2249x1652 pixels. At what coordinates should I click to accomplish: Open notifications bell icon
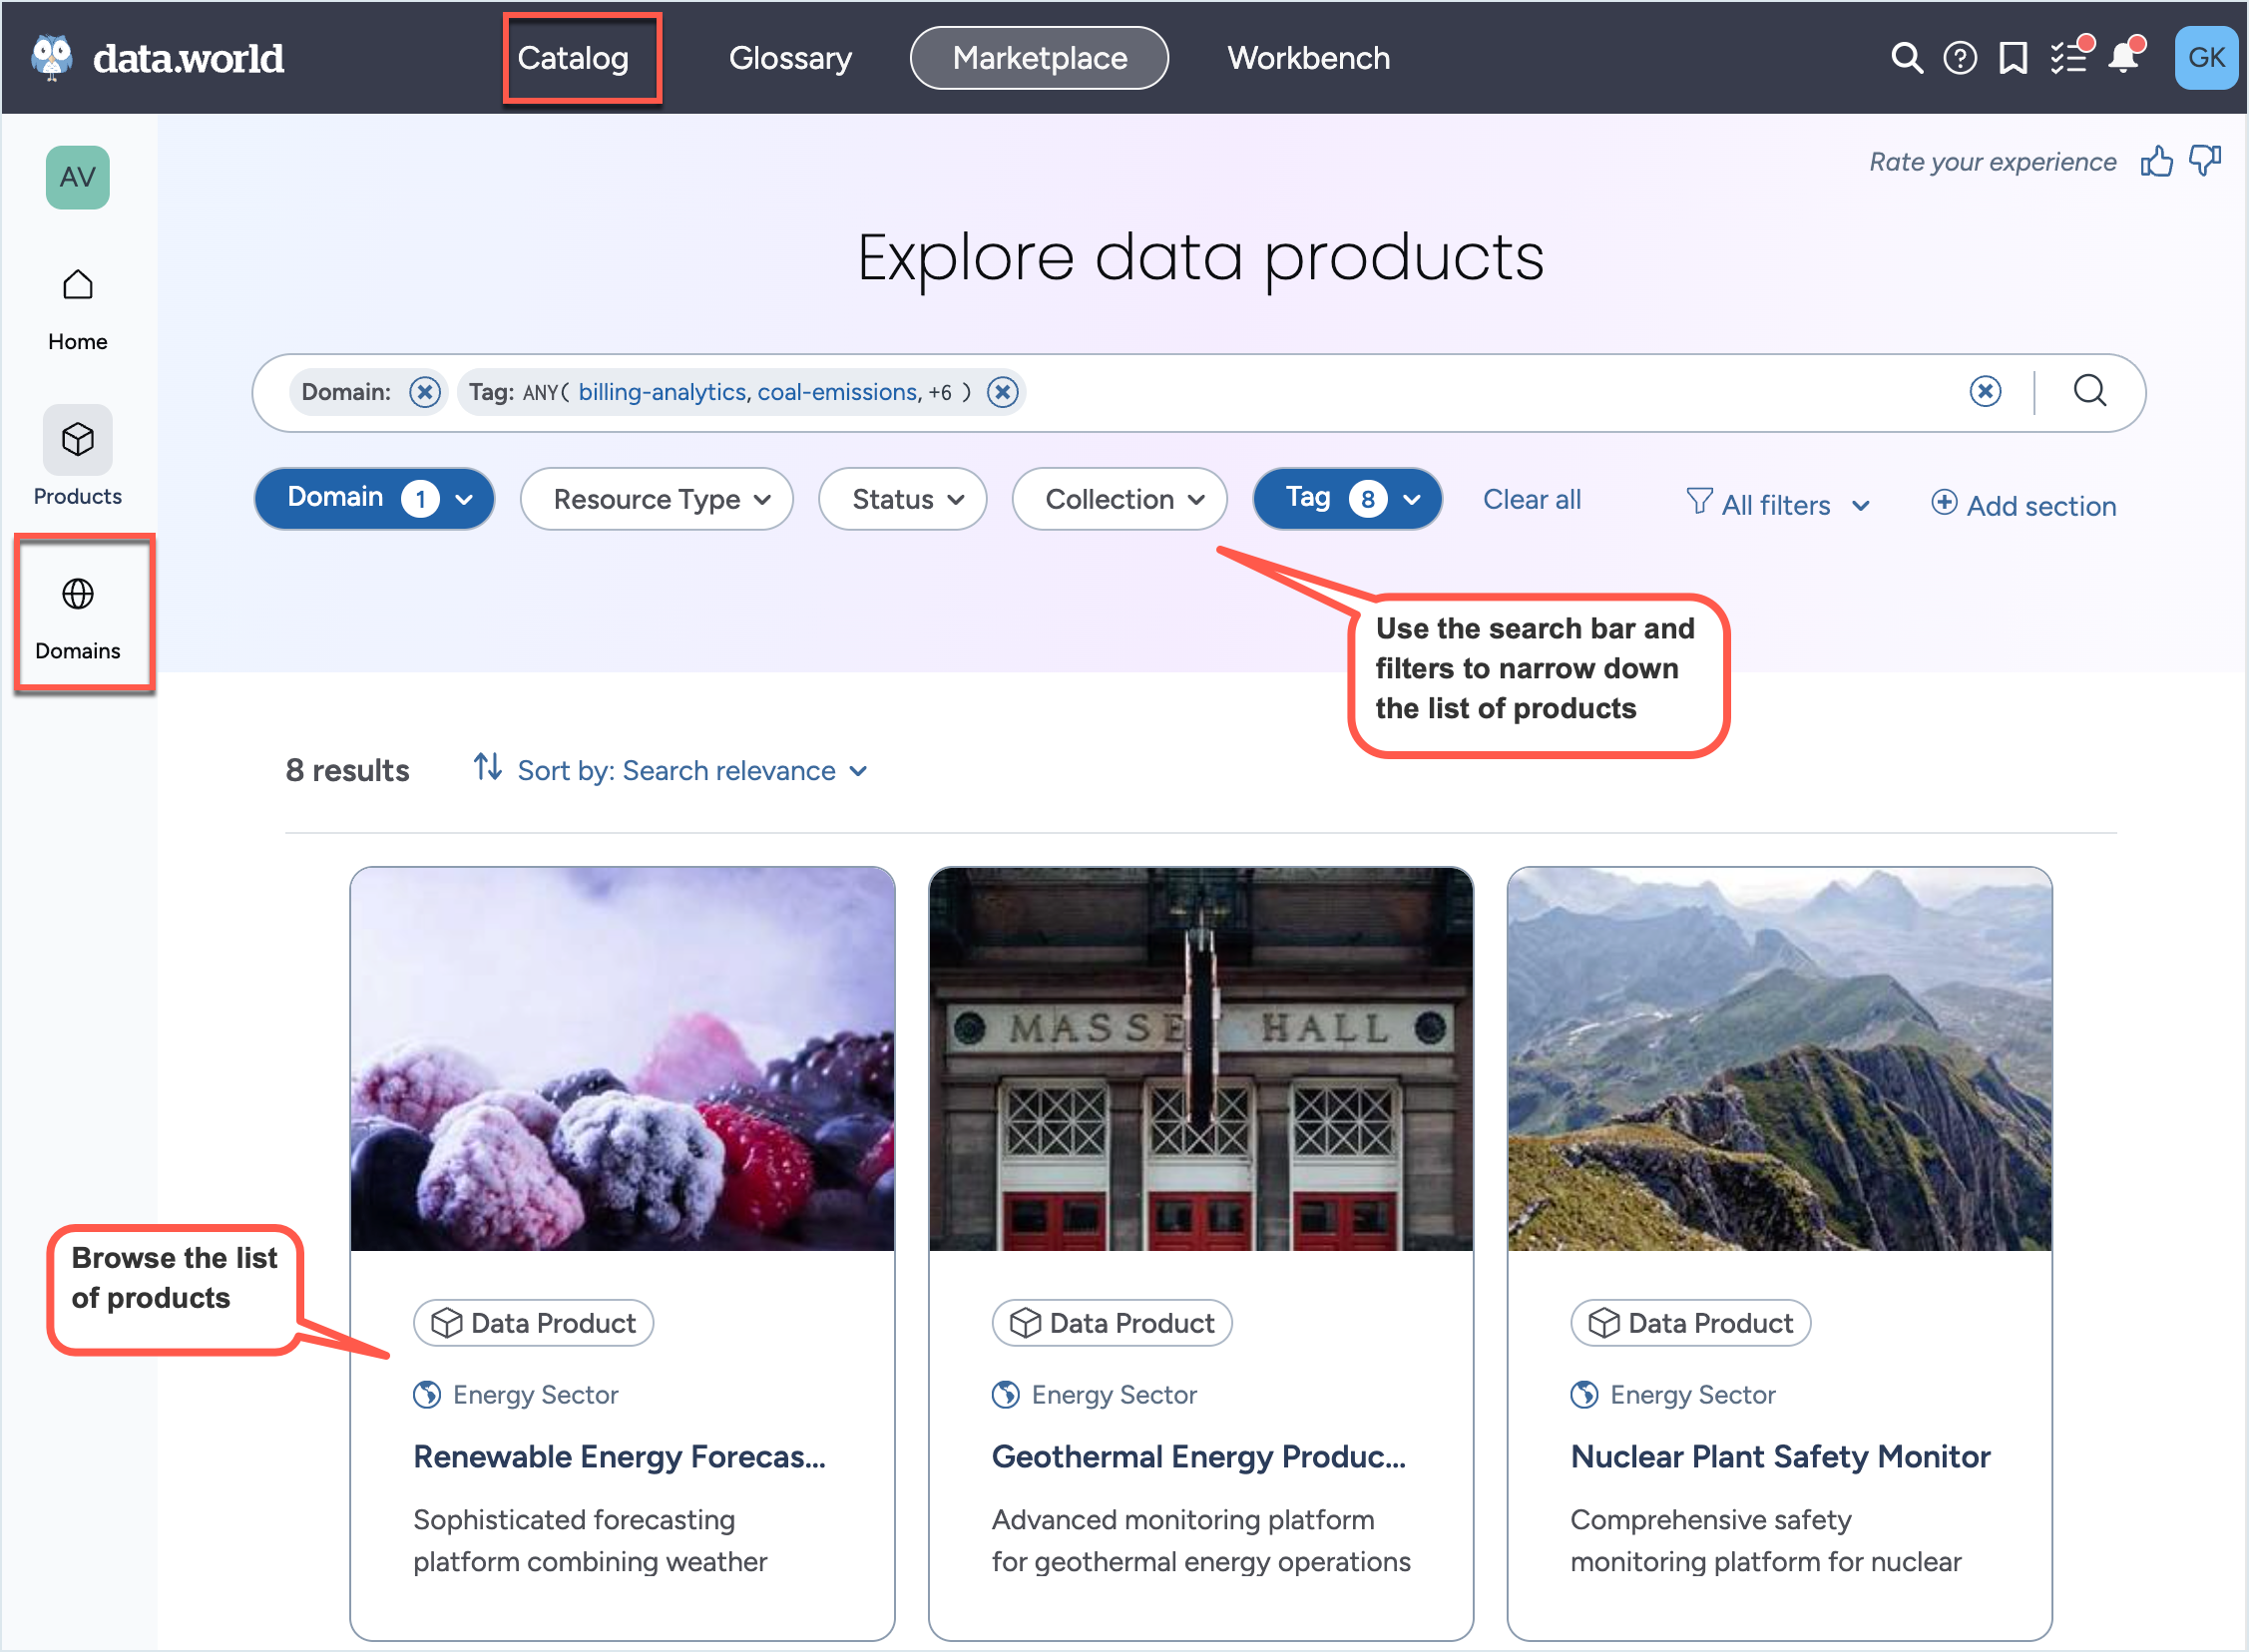(2122, 58)
